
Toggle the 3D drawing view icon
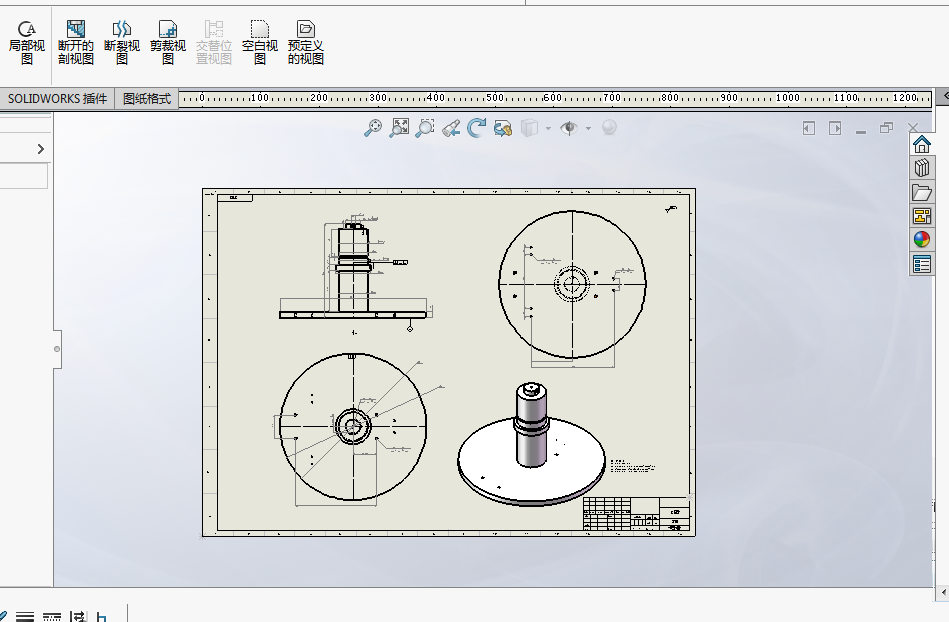pyautogui.click(x=503, y=128)
